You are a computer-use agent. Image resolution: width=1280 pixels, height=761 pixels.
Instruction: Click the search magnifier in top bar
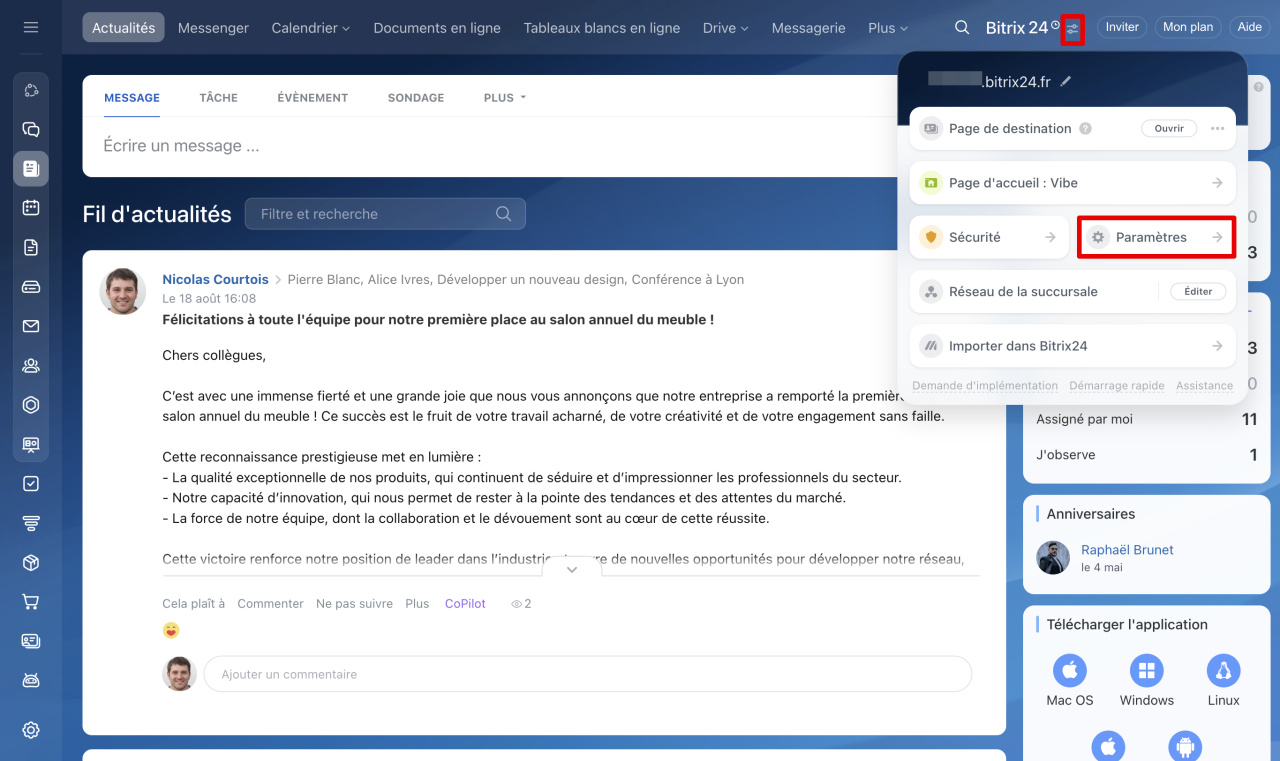point(962,28)
